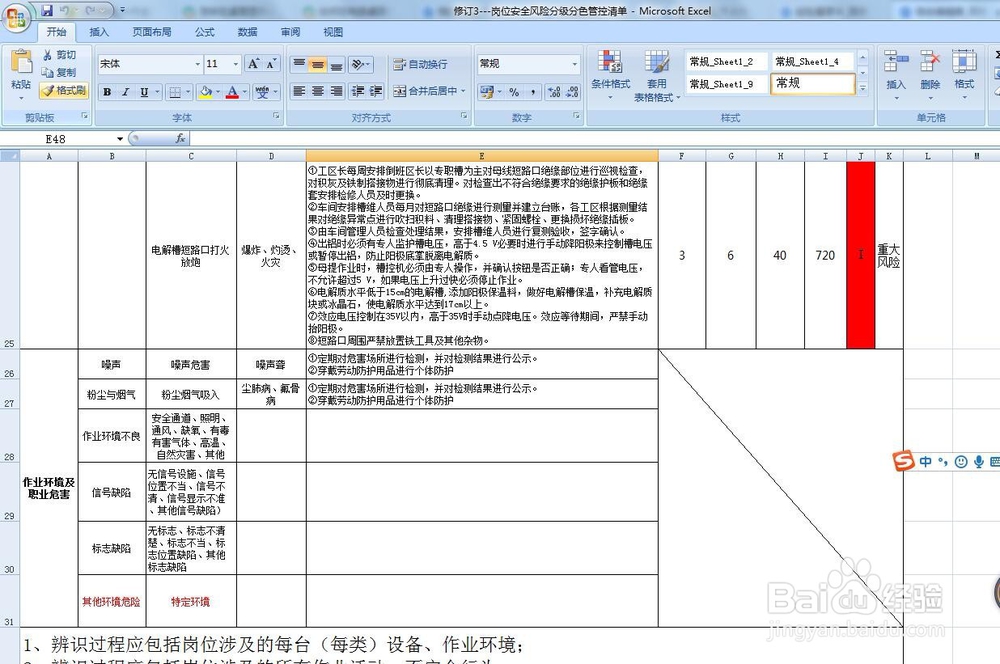Decrease cell indent
The width and height of the screenshot is (1000, 664).
coord(358,91)
